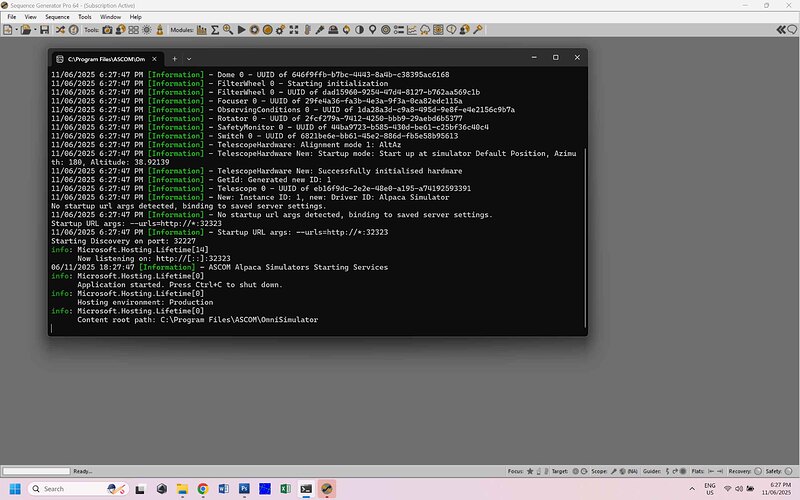Click the orange wand icon ending Modules
The image size is (800, 500).
pyautogui.click(x=478, y=30)
